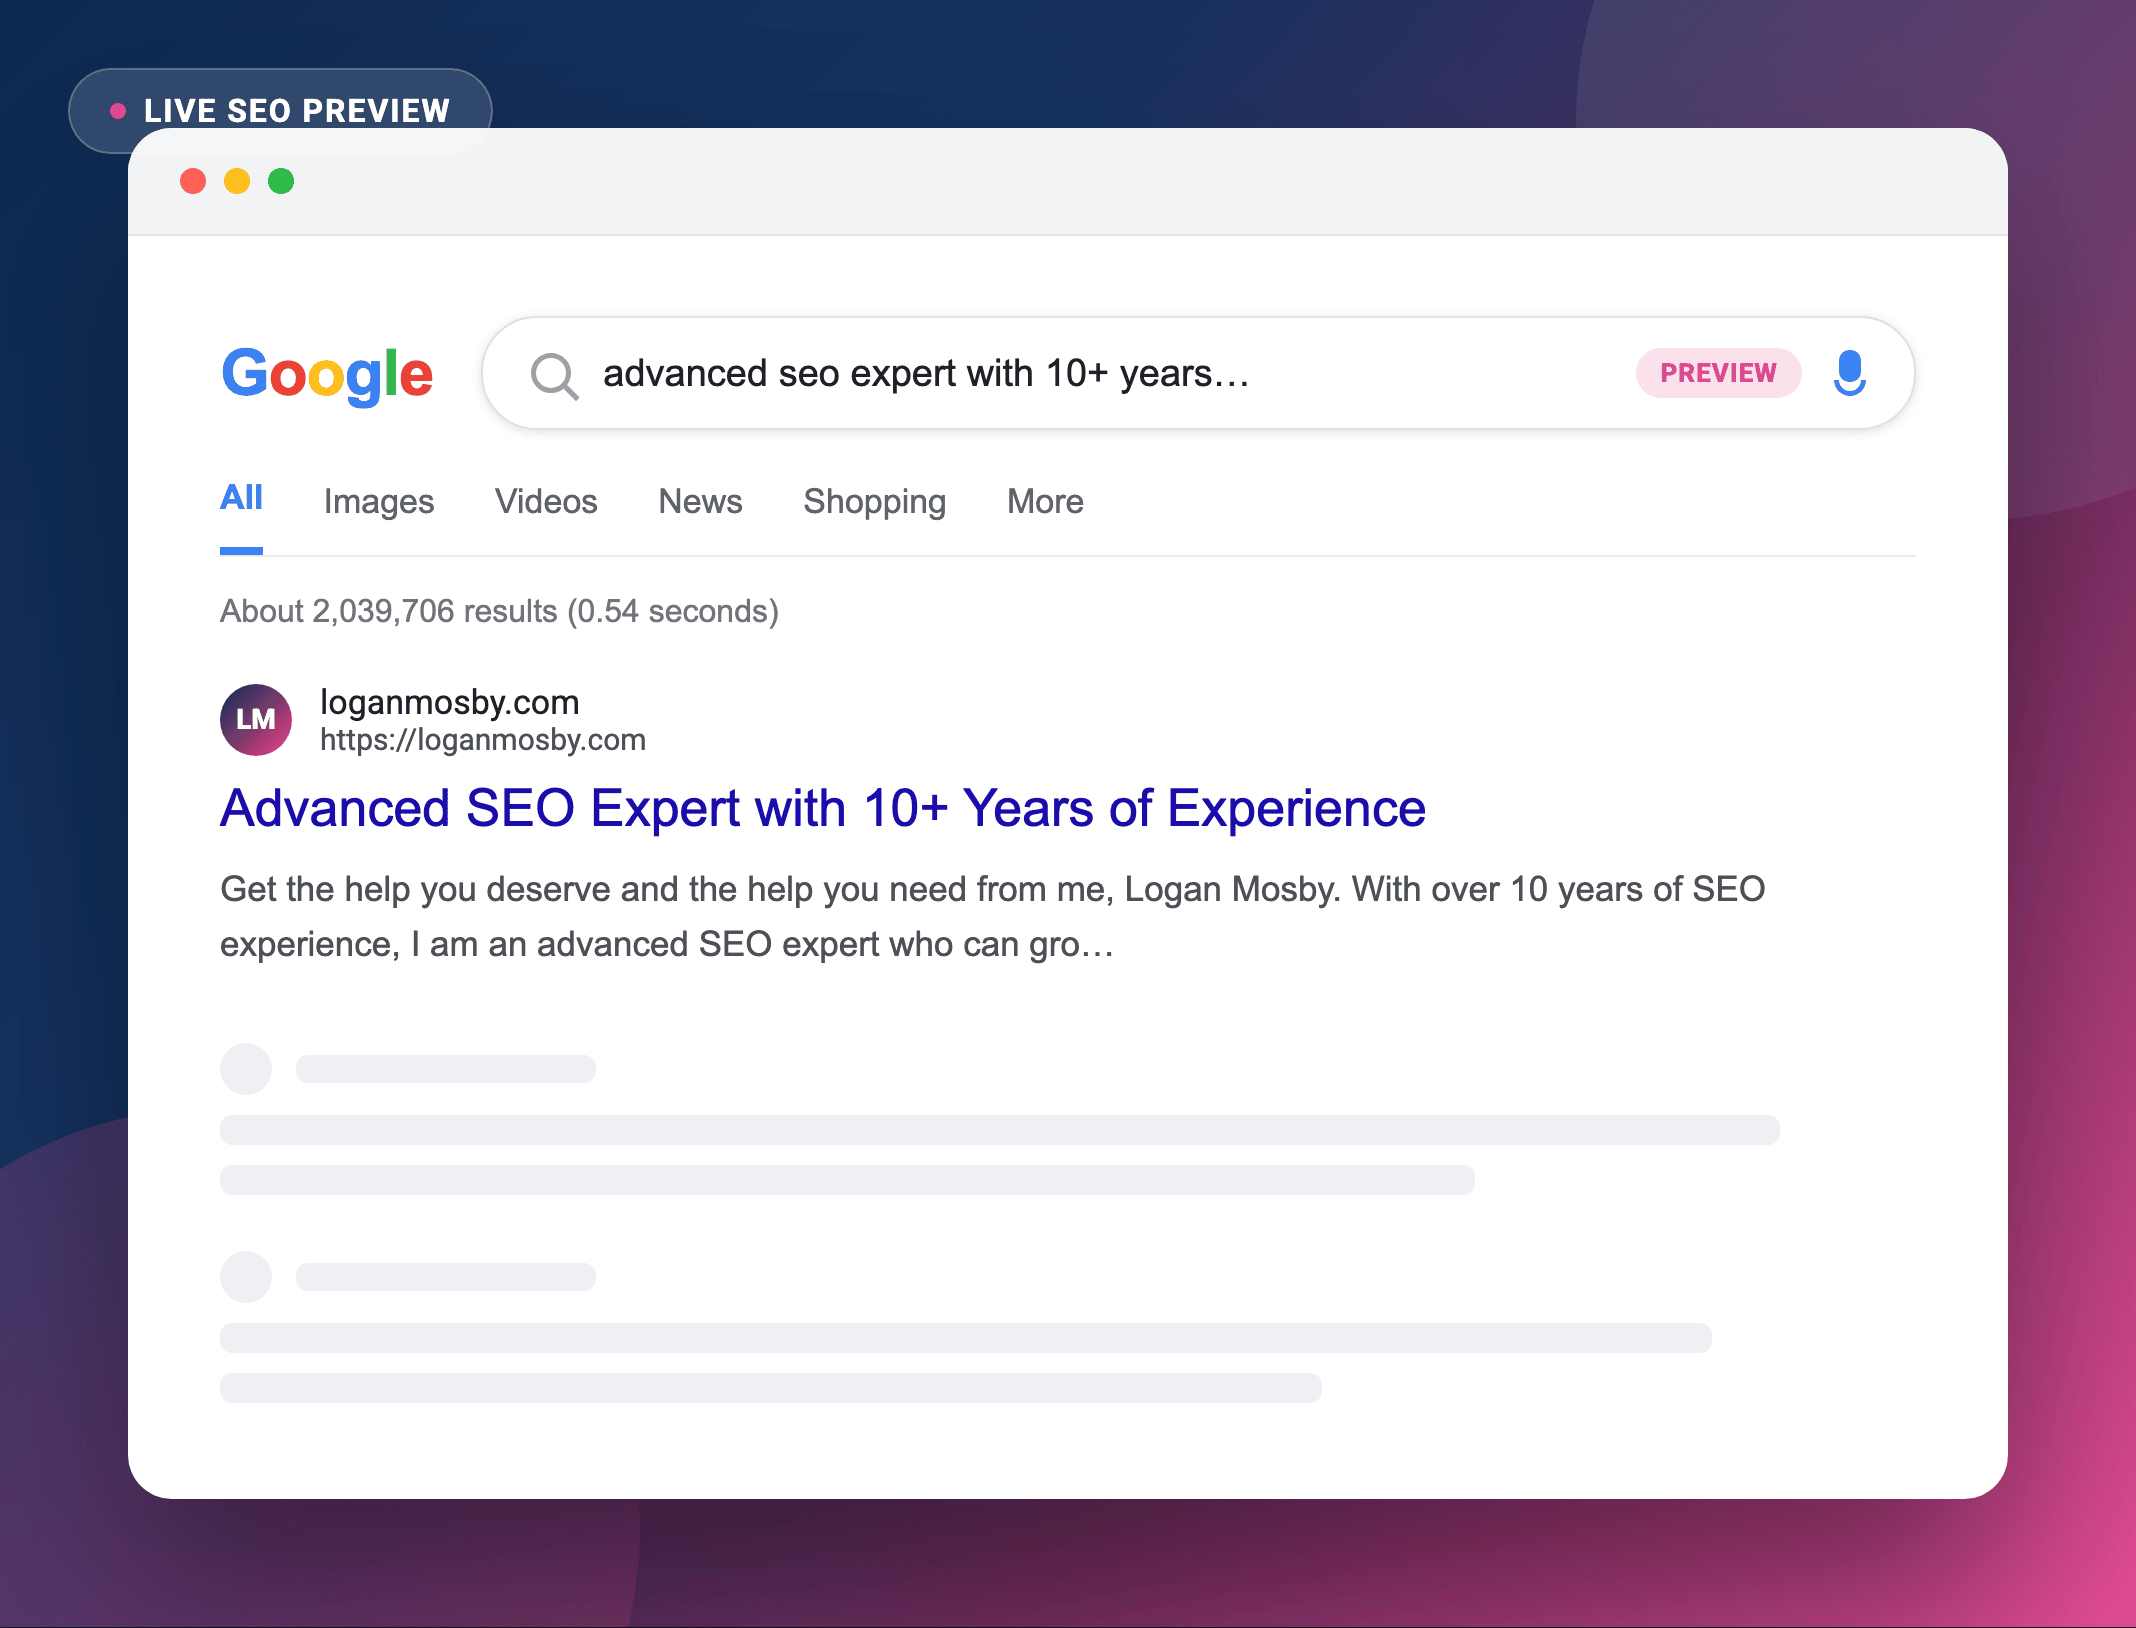2136x1628 pixels.
Task: Go to the News tab
Action: (700, 501)
